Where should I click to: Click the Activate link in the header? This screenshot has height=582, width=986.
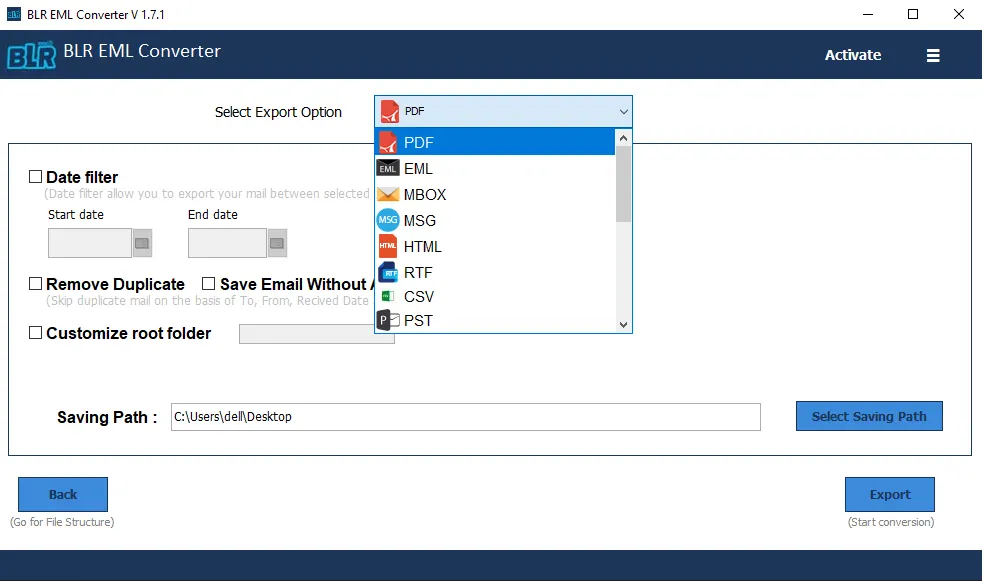pos(853,55)
